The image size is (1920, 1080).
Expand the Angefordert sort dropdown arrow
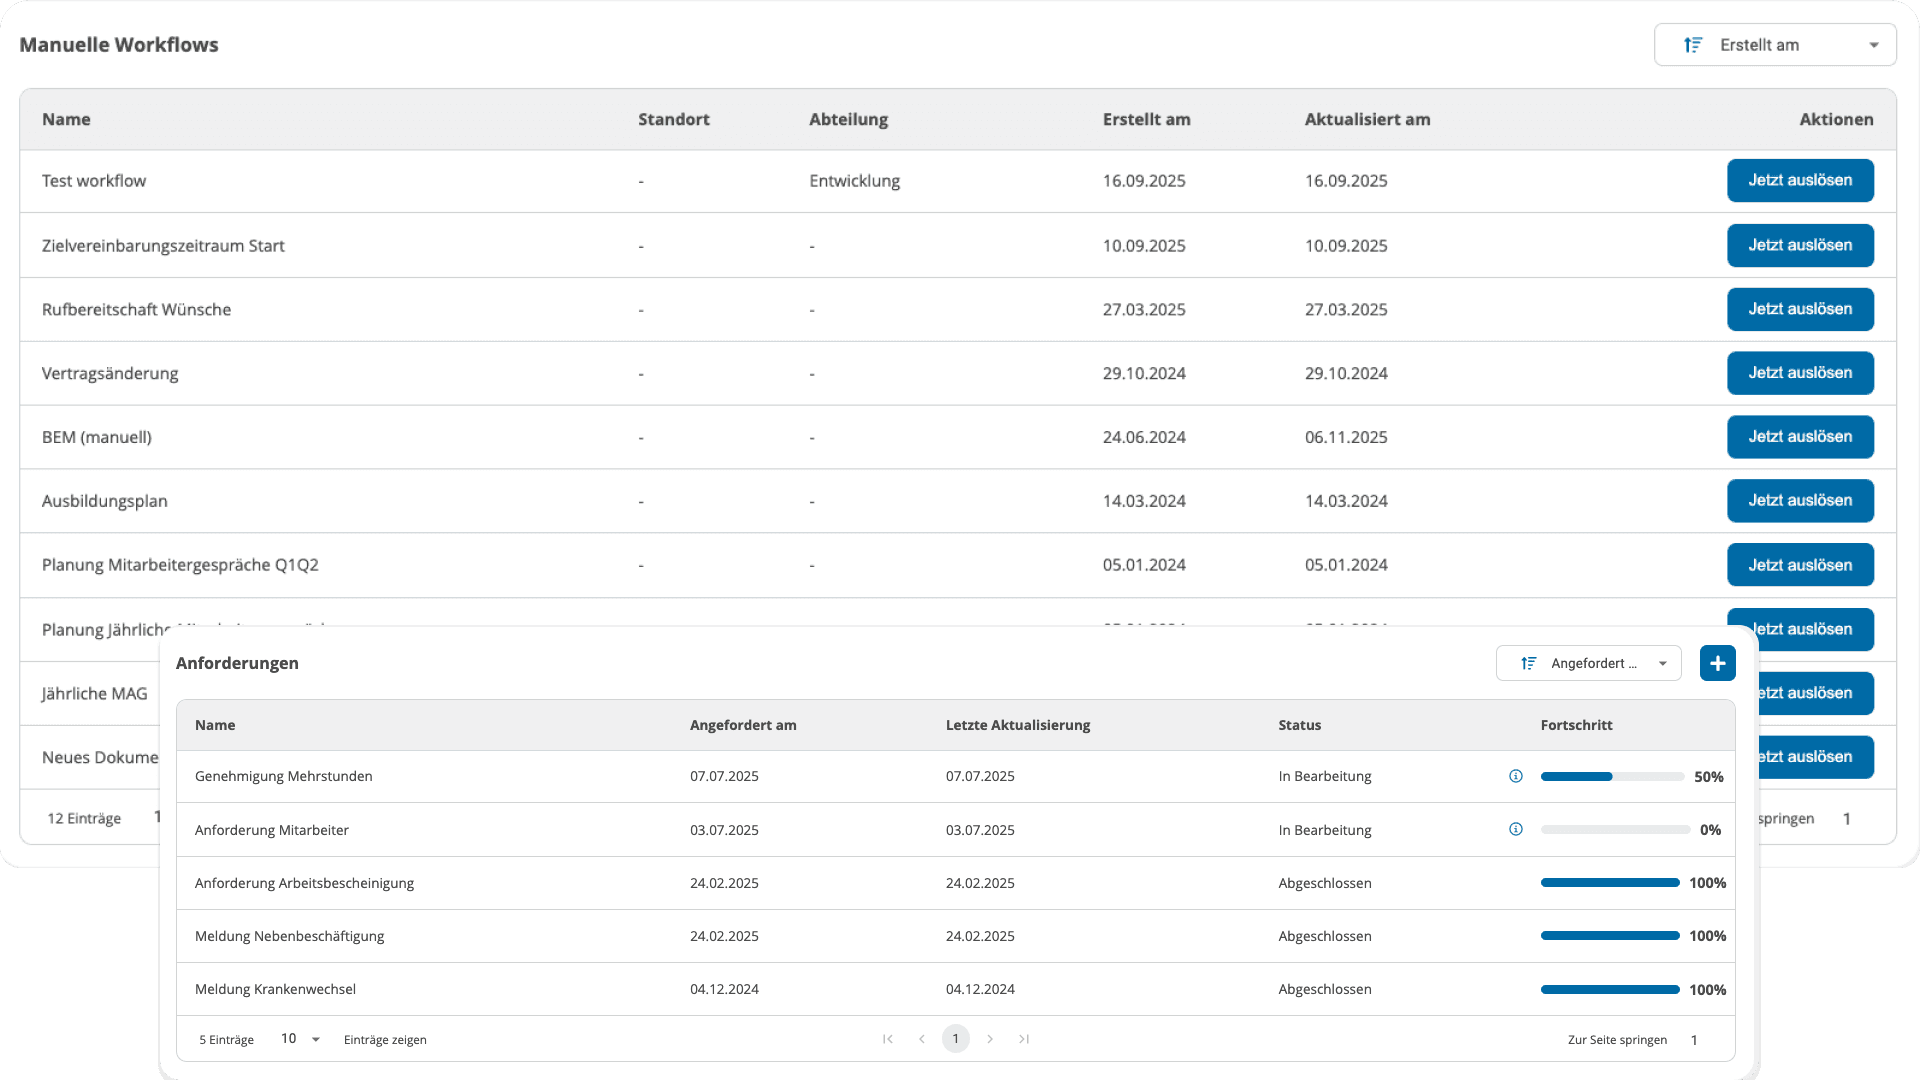(x=1663, y=663)
